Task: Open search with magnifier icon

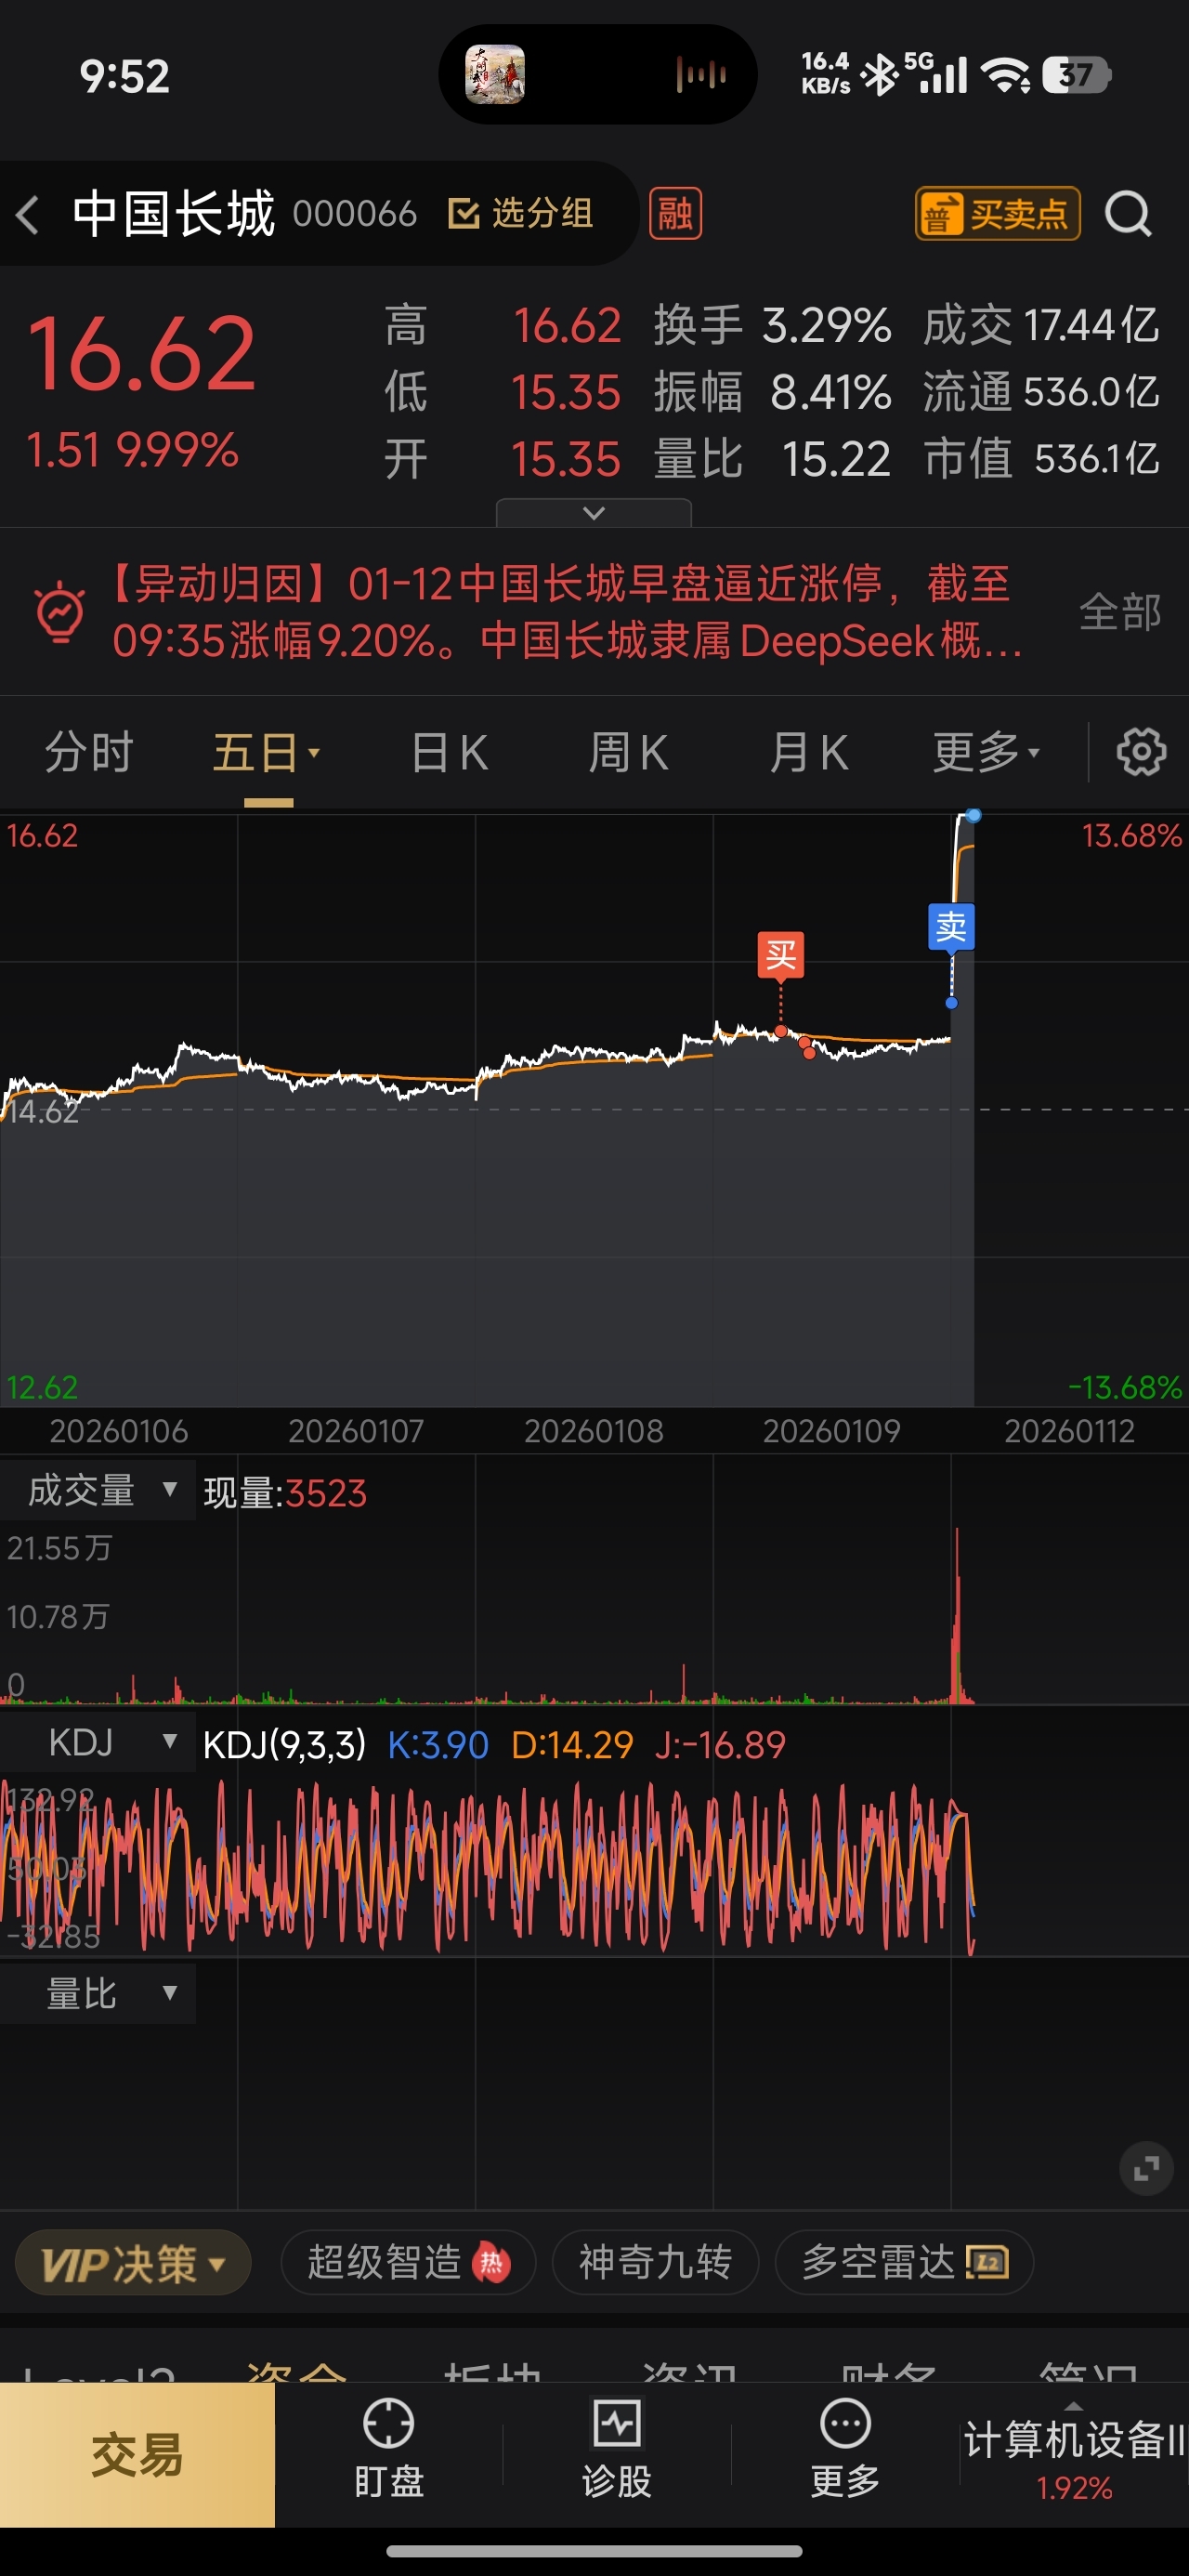Action: 1128,214
